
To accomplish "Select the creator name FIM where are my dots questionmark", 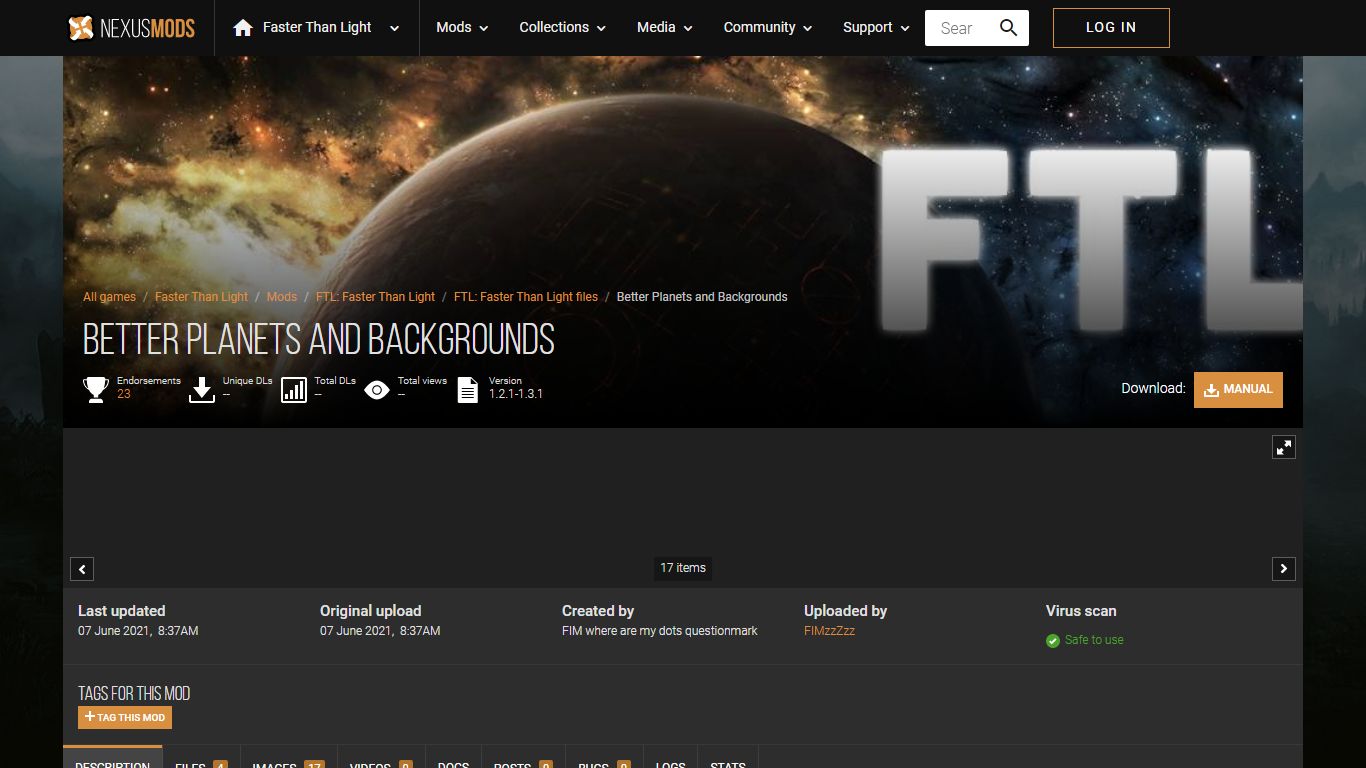I will tap(660, 631).
